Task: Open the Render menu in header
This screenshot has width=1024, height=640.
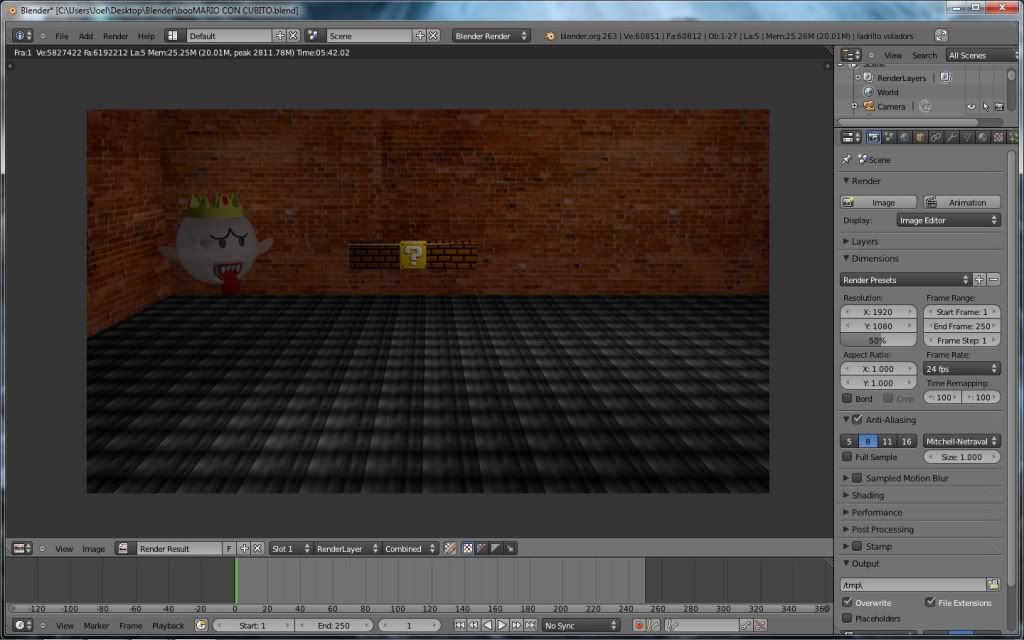Action: [116, 36]
